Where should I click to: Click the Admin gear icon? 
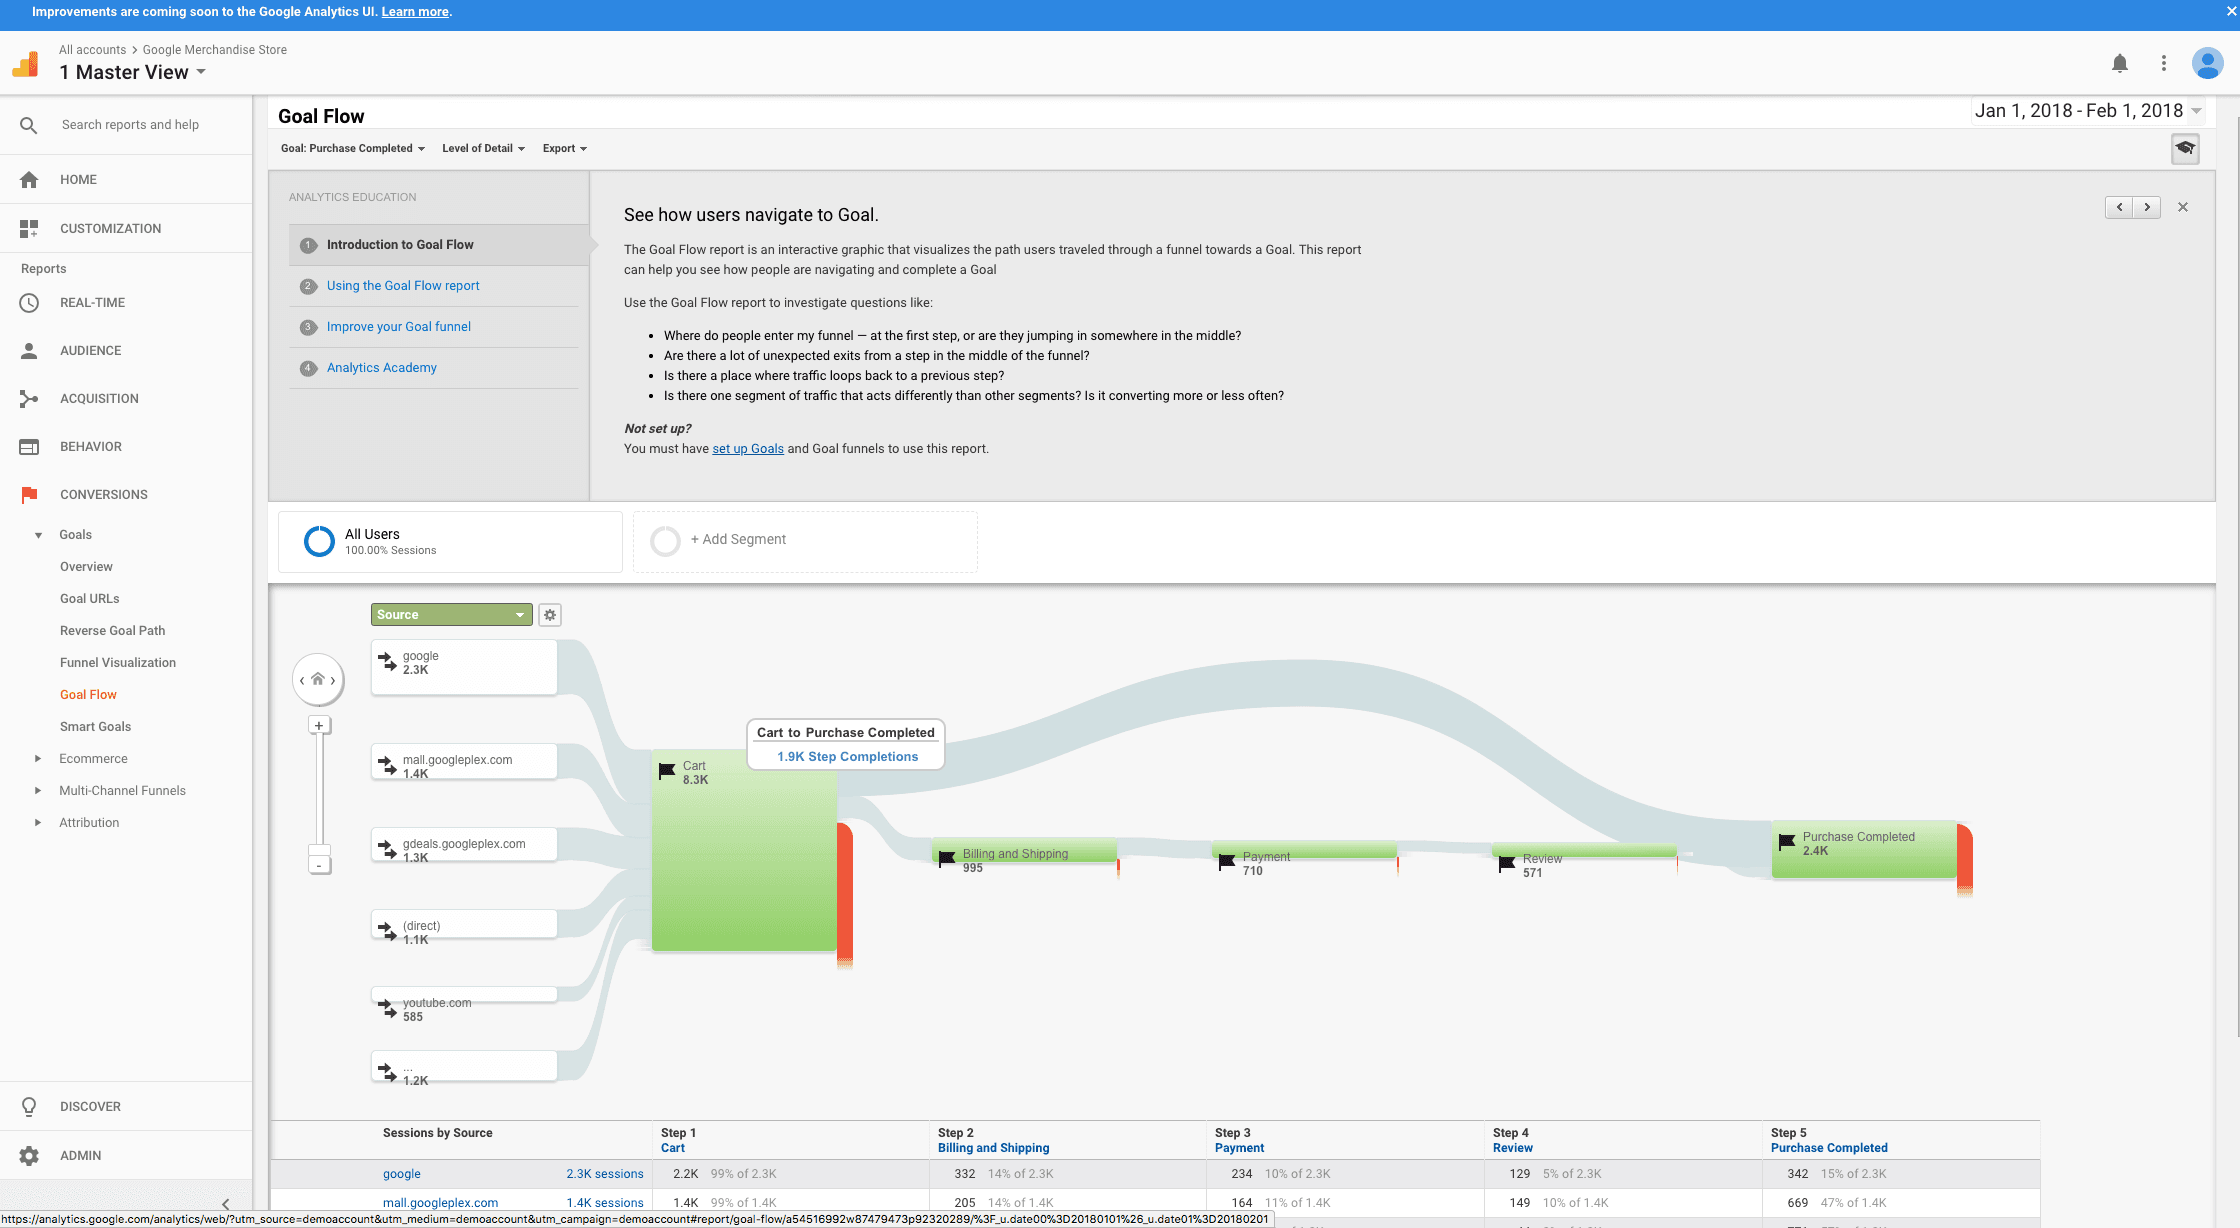point(29,1155)
